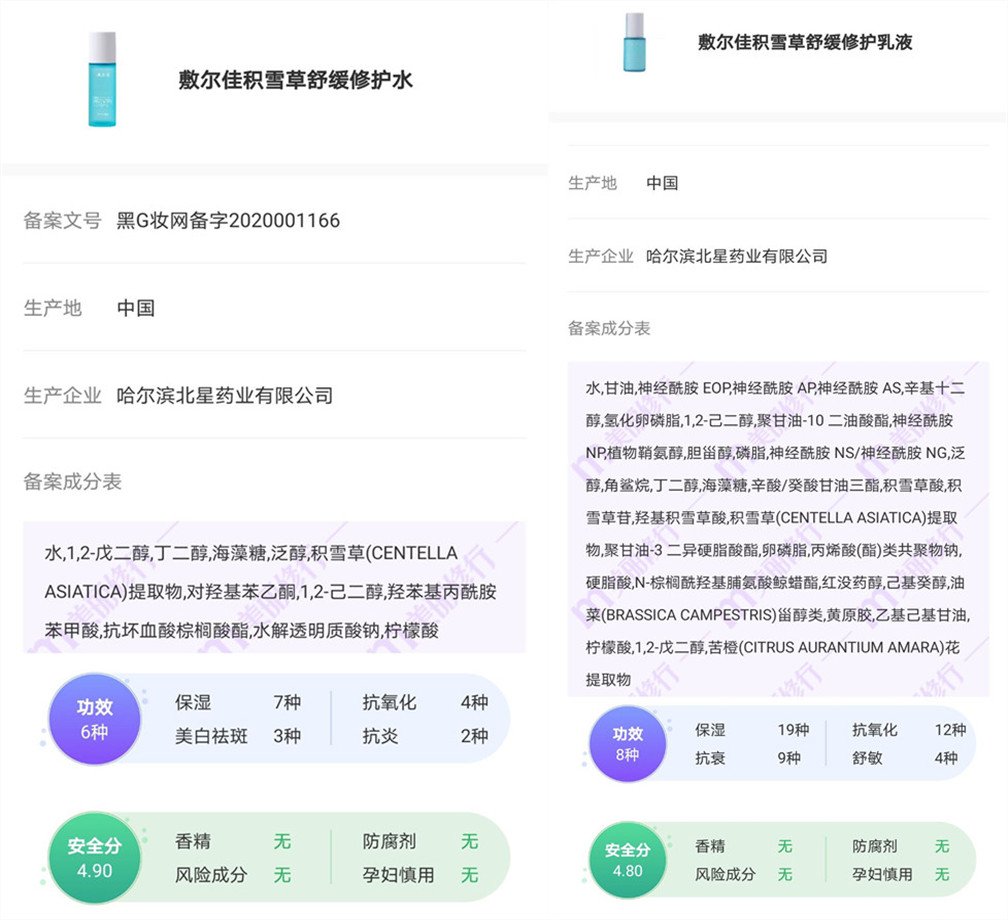The width and height of the screenshot is (1008, 920).
Task: Click the 备案文号 label
Action: [62, 221]
